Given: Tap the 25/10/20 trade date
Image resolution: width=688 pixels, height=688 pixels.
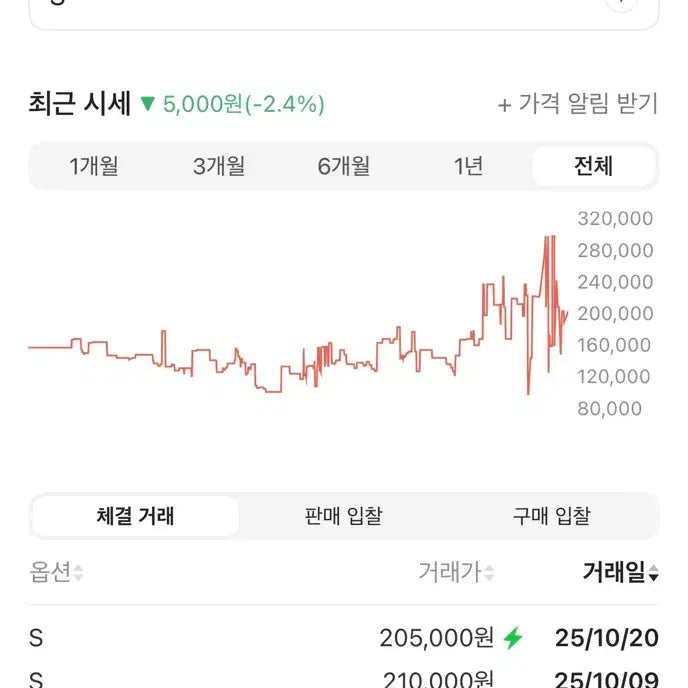Looking at the screenshot, I should coord(606,638).
